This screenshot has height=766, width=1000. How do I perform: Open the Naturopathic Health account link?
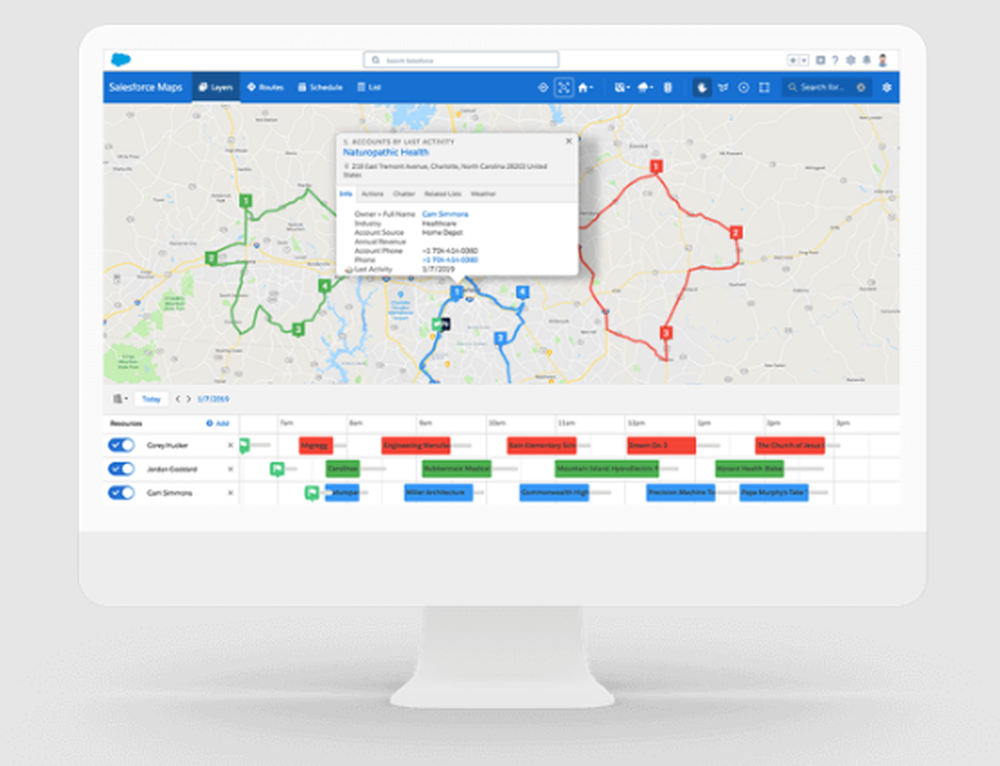point(384,152)
